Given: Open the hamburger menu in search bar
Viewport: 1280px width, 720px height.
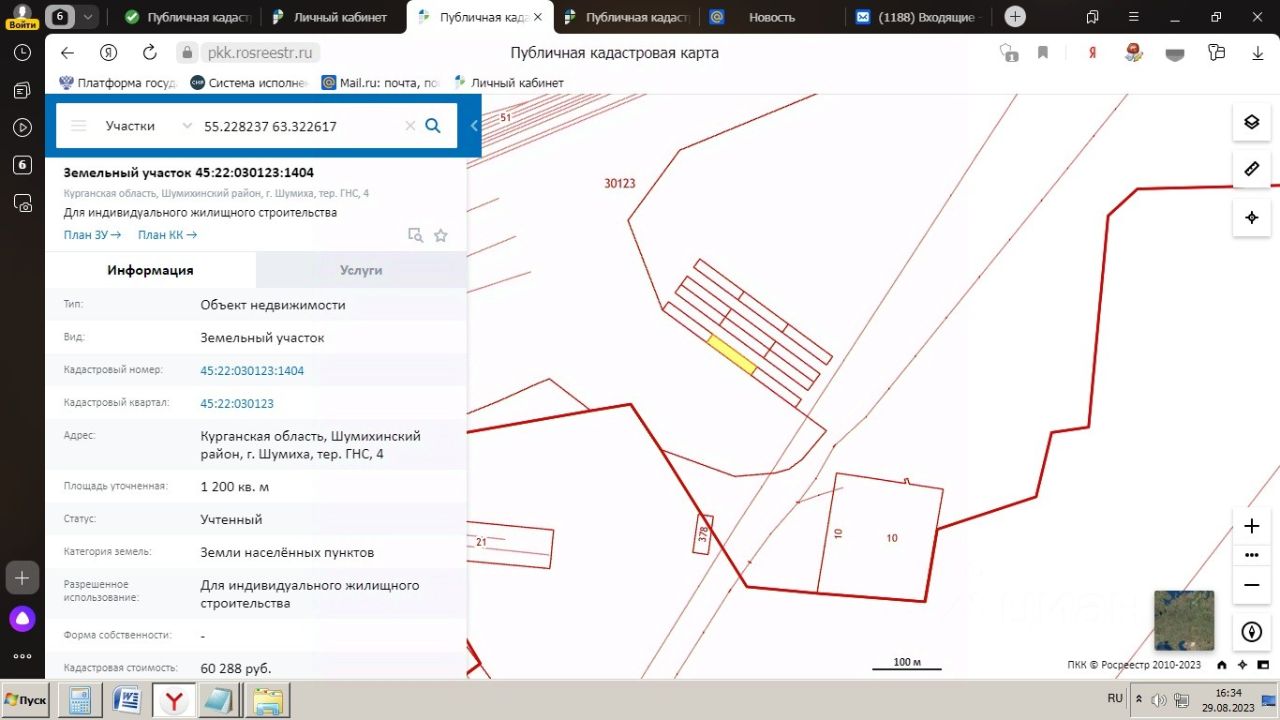Looking at the screenshot, I should tap(78, 126).
